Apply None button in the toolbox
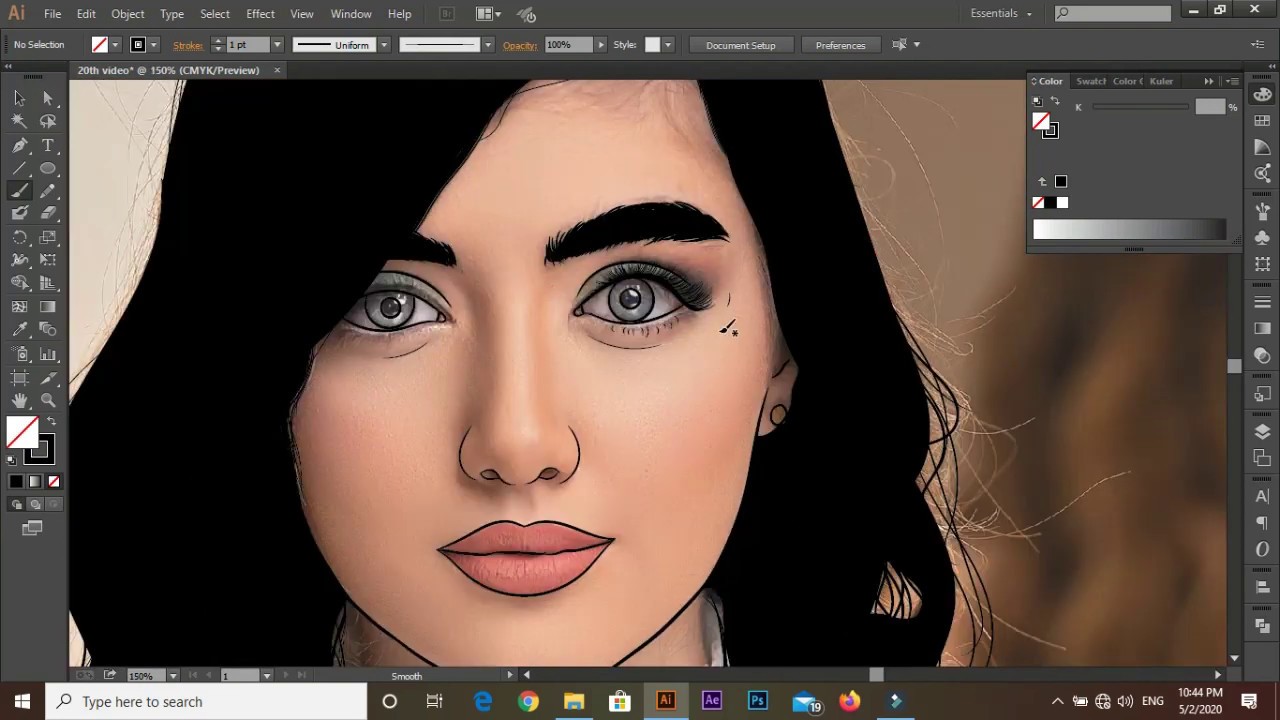The width and height of the screenshot is (1280, 720). [x=54, y=482]
